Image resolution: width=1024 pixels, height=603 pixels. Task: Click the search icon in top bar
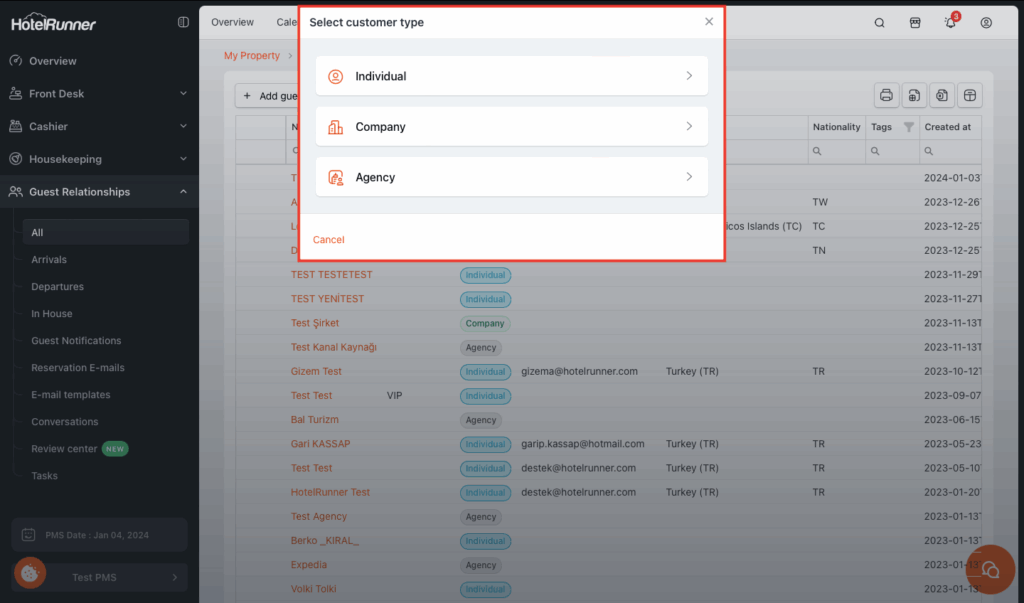tap(879, 23)
